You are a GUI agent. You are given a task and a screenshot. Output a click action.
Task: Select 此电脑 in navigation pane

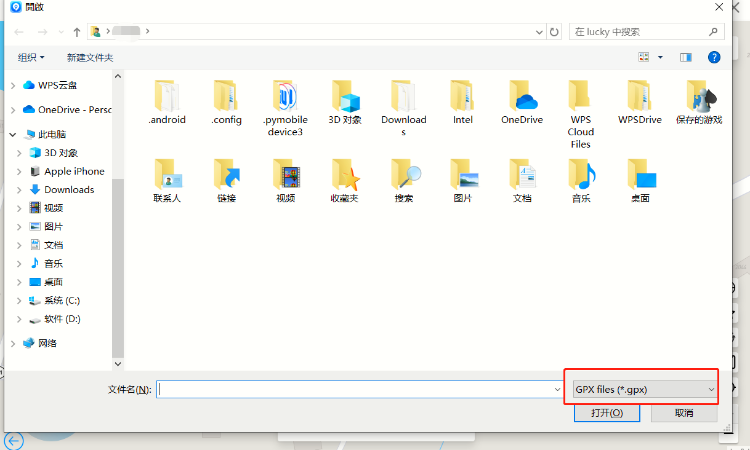click(x=45, y=134)
